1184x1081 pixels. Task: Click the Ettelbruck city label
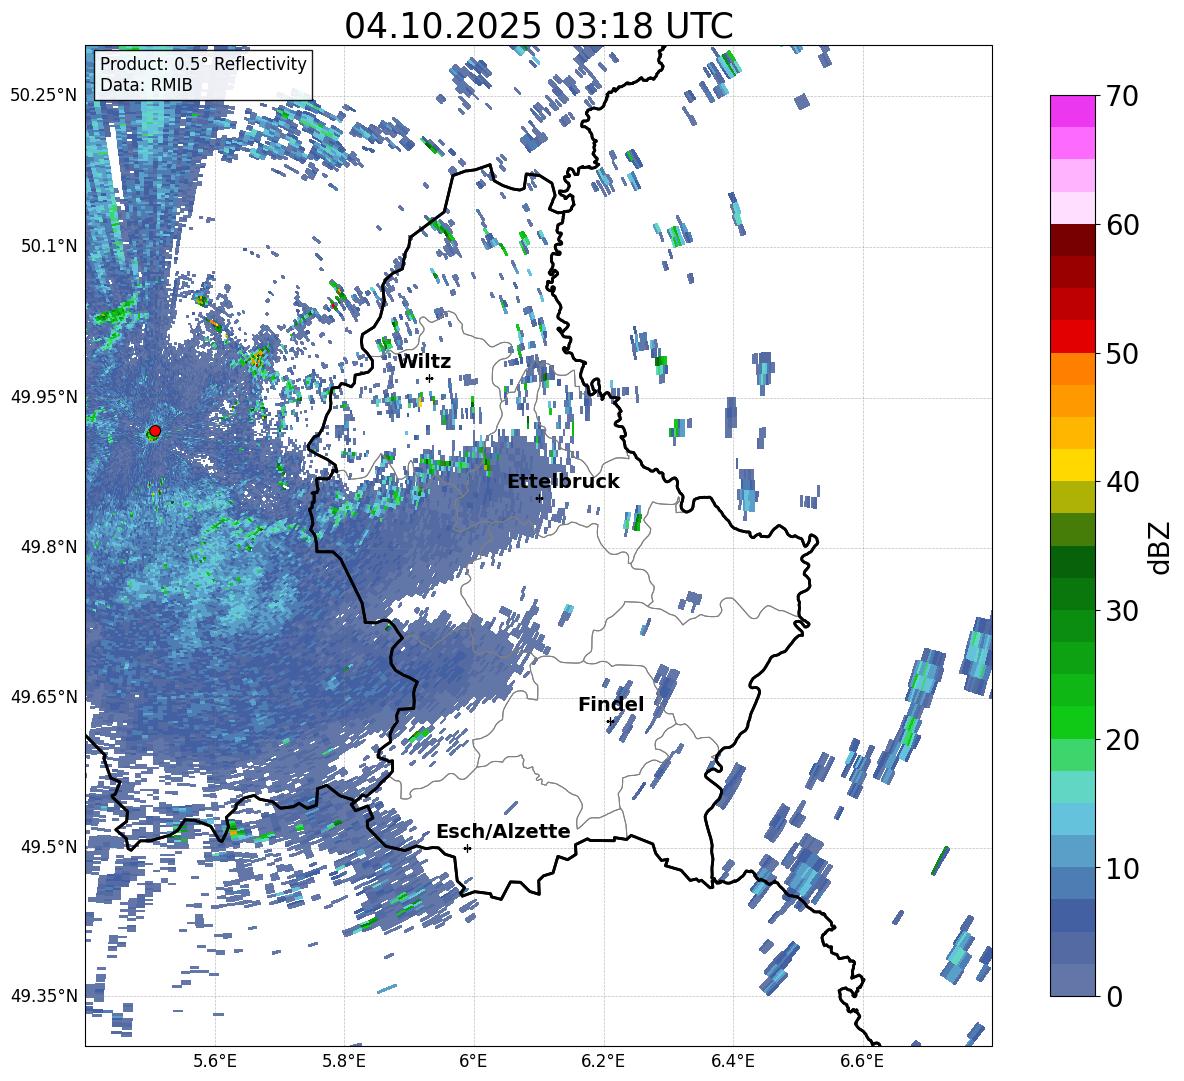tap(563, 482)
